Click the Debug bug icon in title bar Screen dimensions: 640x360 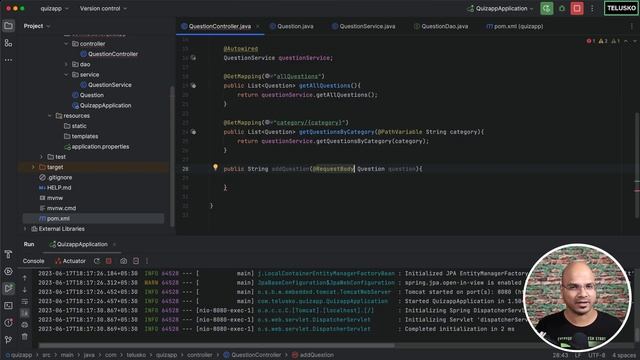[562, 8]
